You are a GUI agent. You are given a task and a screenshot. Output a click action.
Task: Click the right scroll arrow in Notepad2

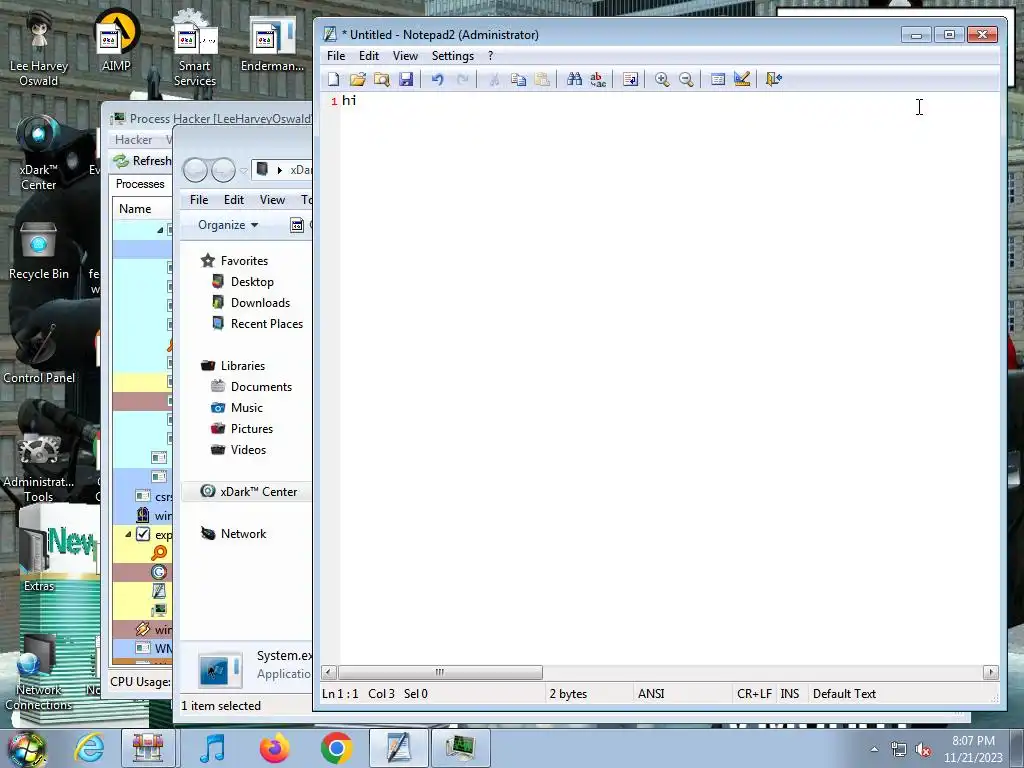click(x=991, y=672)
